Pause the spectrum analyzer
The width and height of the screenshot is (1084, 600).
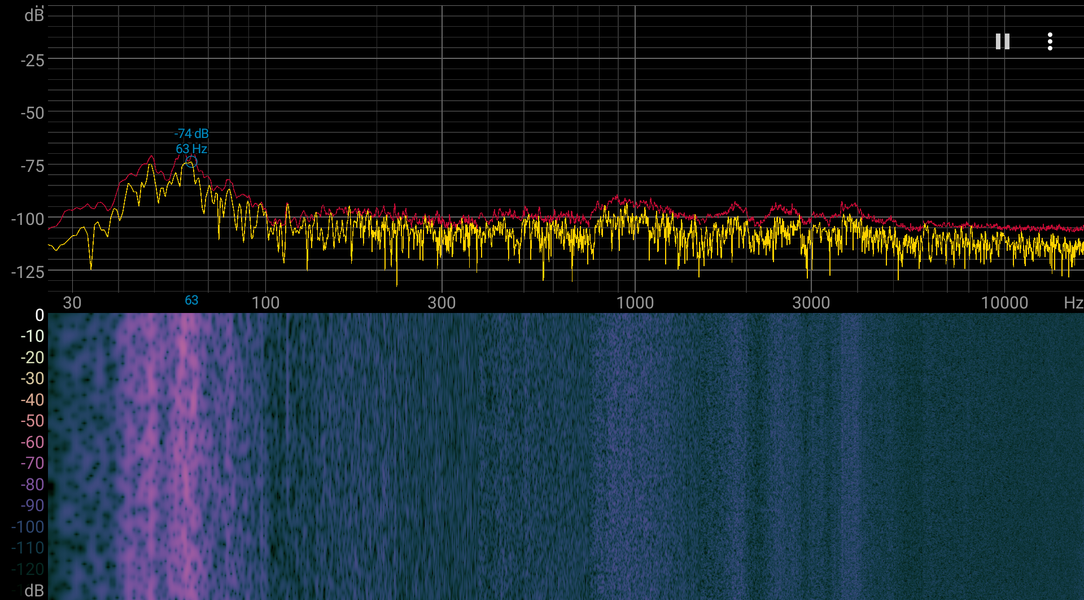(x=1002, y=41)
